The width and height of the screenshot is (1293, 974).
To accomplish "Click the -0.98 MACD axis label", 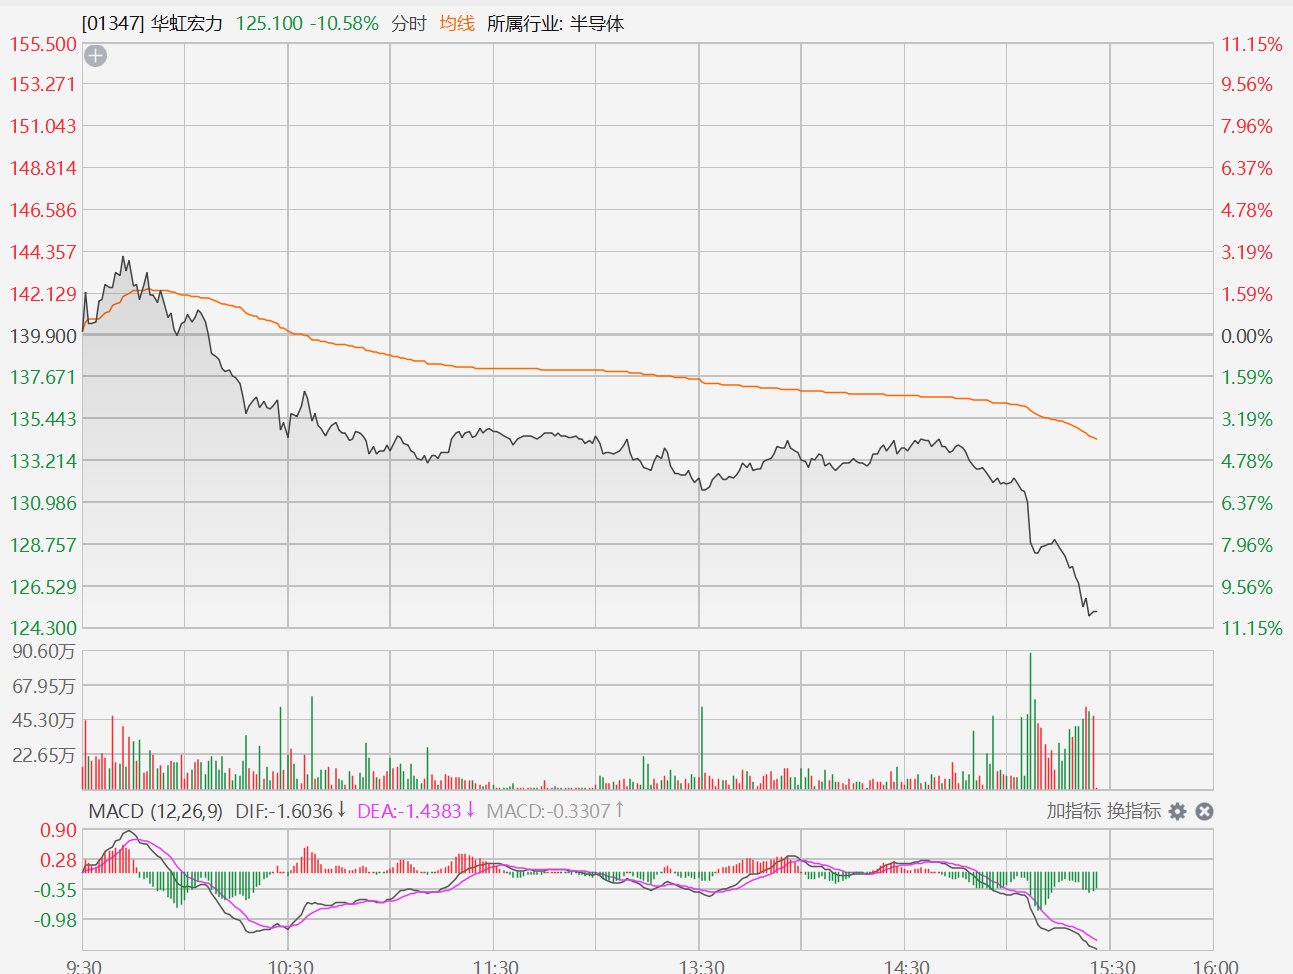I will (55, 919).
